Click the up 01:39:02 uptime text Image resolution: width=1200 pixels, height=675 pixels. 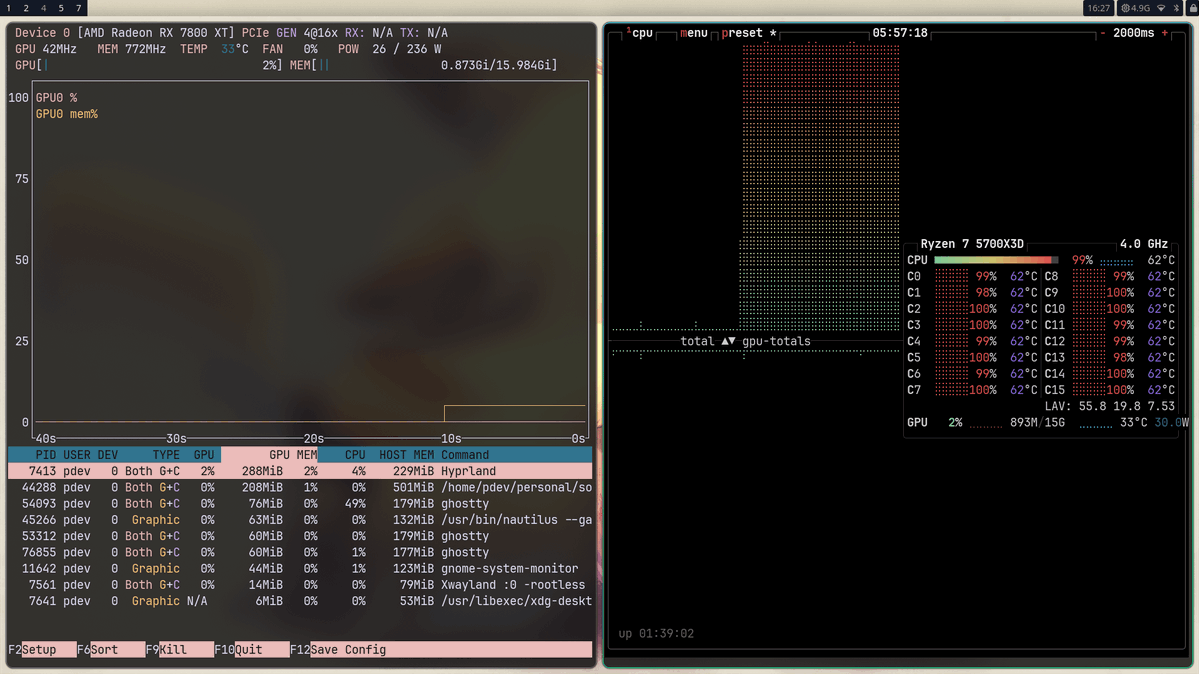[656, 634]
